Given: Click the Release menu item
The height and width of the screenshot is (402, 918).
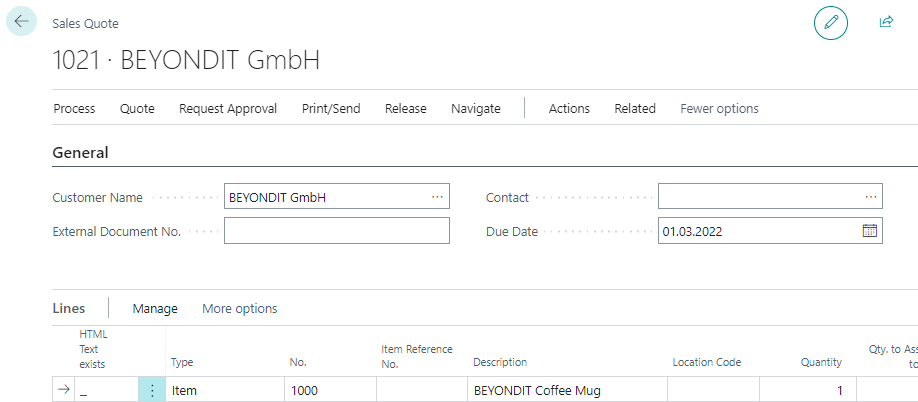Looking at the screenshot, I should [x=405, y=108].
